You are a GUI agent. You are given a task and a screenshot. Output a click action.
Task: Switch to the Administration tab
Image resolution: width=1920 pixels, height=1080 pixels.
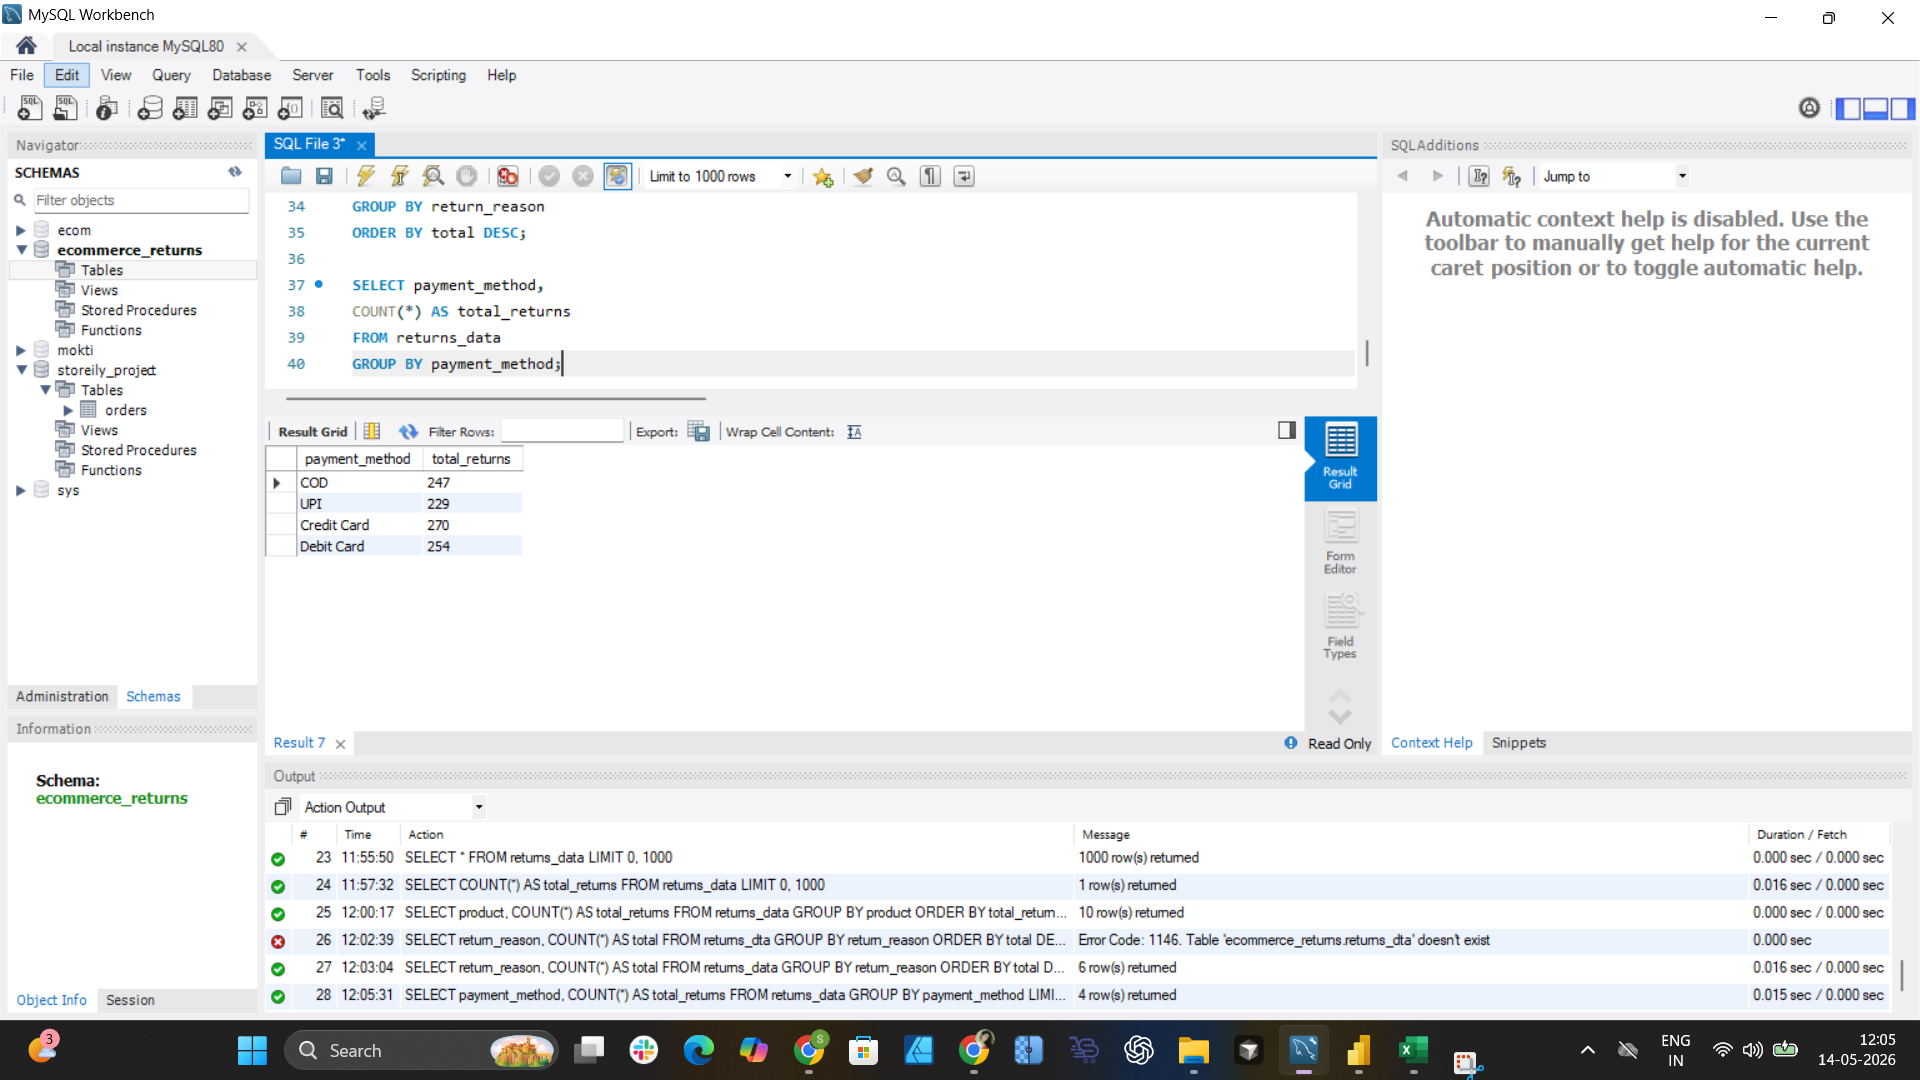point(62,696)
